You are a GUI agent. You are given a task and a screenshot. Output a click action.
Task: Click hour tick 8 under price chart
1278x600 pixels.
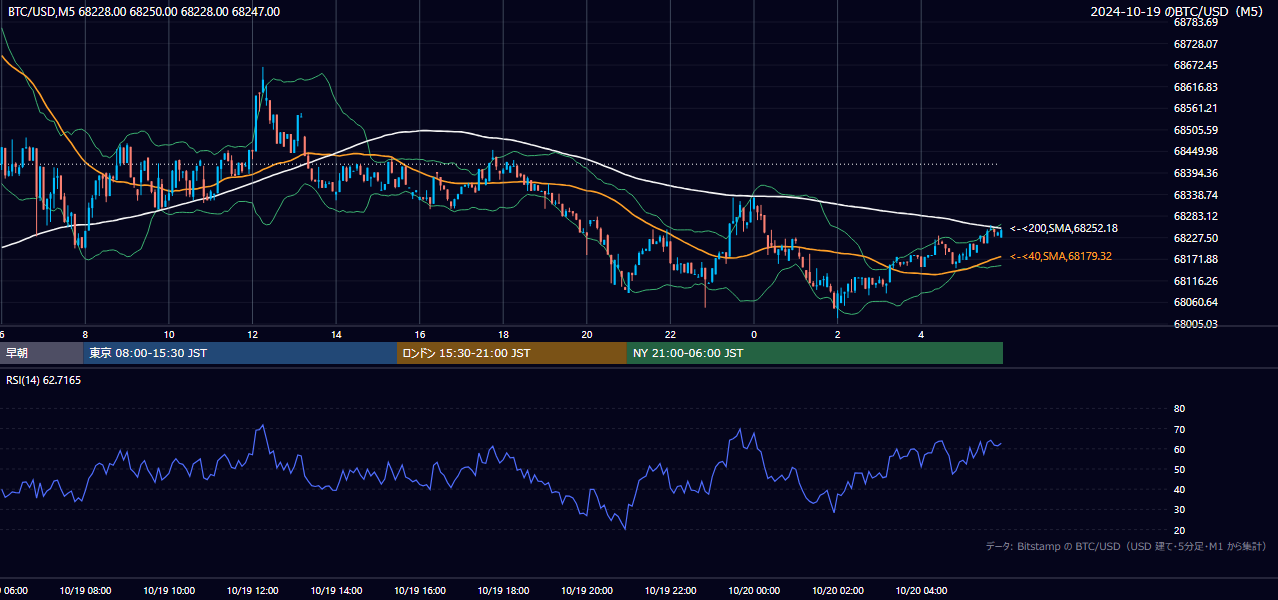[x=85, y=335]
